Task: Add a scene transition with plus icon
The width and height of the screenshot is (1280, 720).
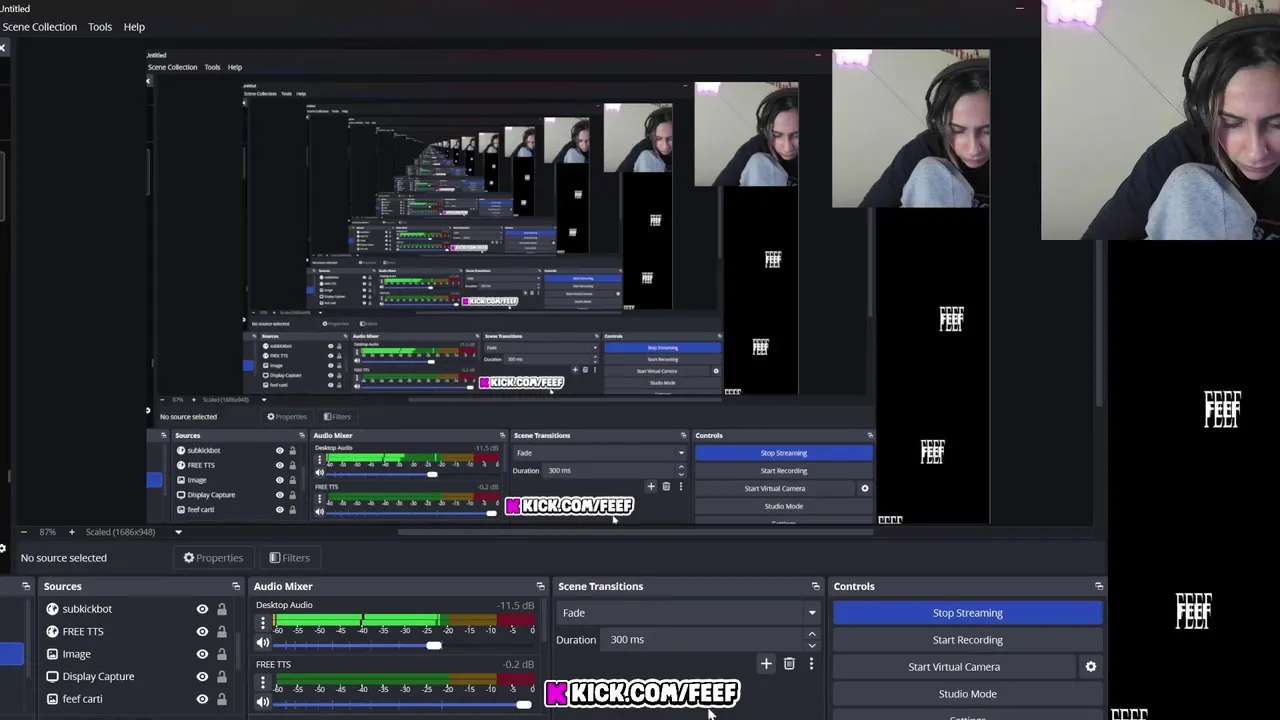Action: tap(766, 663)
